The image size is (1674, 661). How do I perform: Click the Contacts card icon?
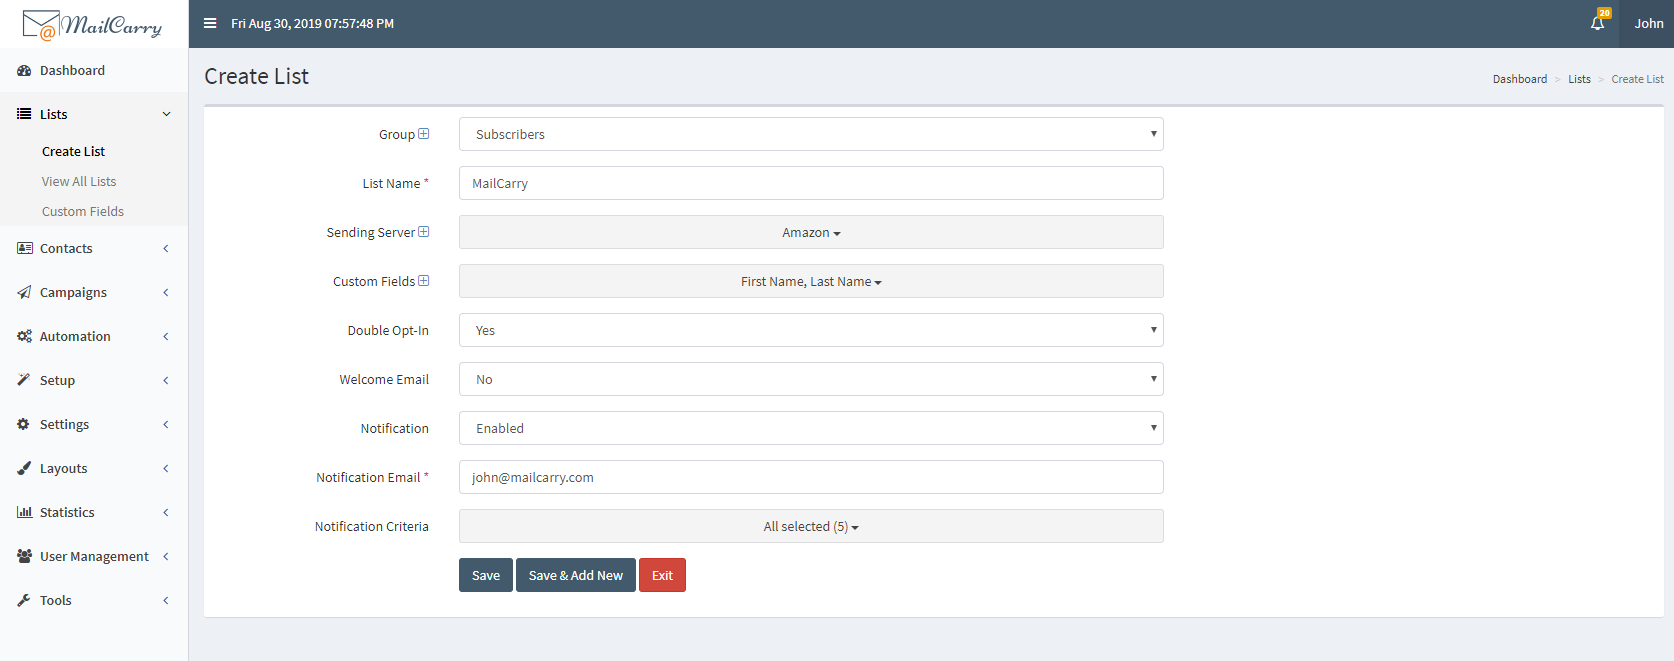pos(24,248)
